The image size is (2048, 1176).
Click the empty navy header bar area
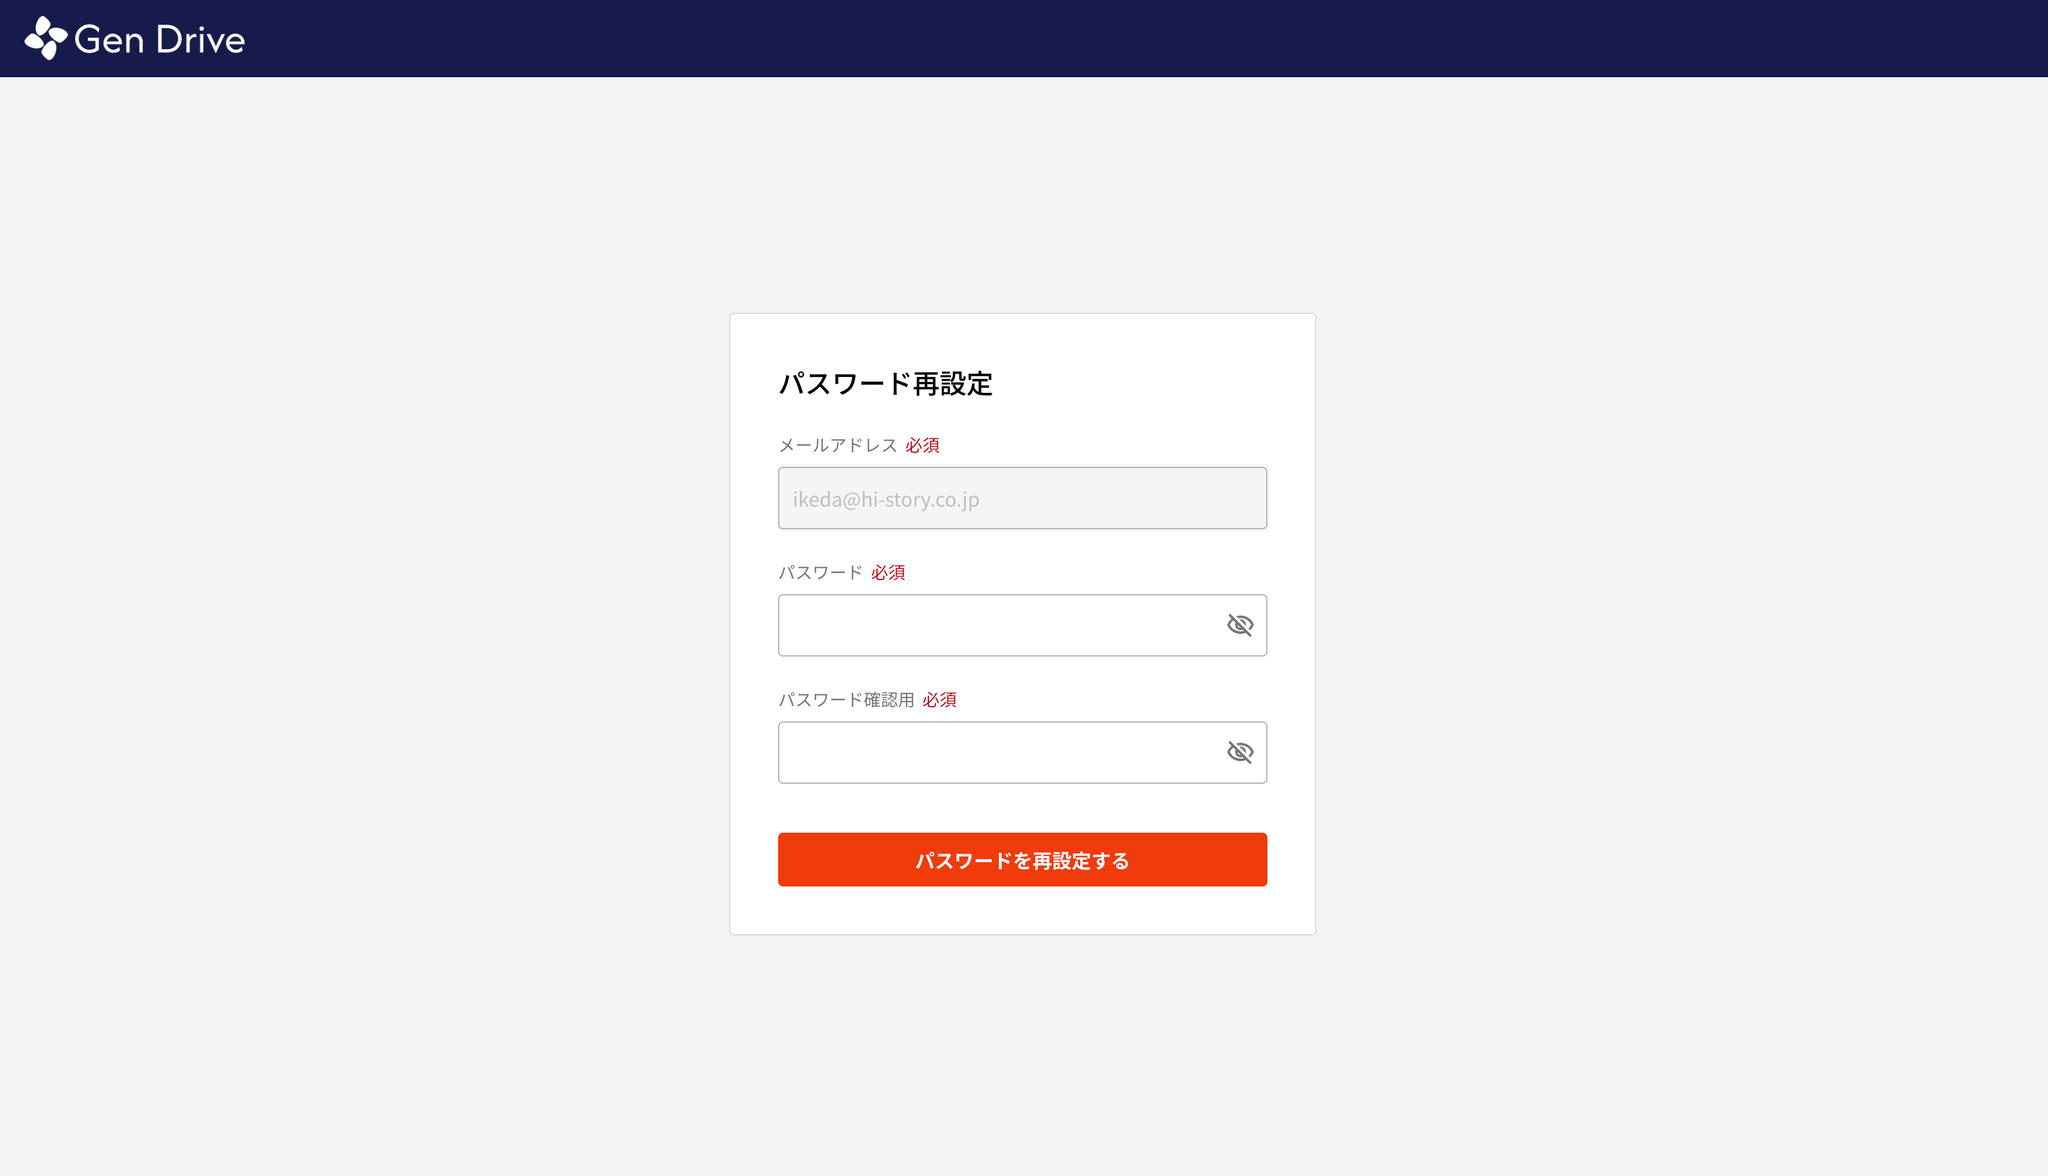pyautogui.click(x=1100, y=38)
